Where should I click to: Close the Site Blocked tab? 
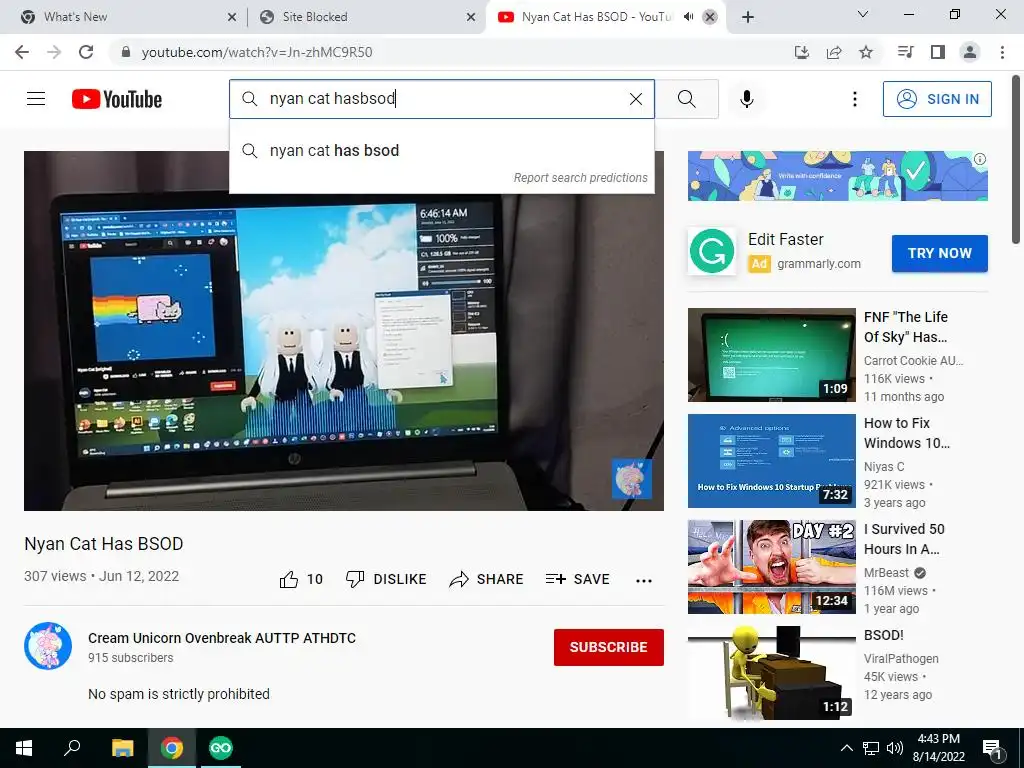[471, 17]
